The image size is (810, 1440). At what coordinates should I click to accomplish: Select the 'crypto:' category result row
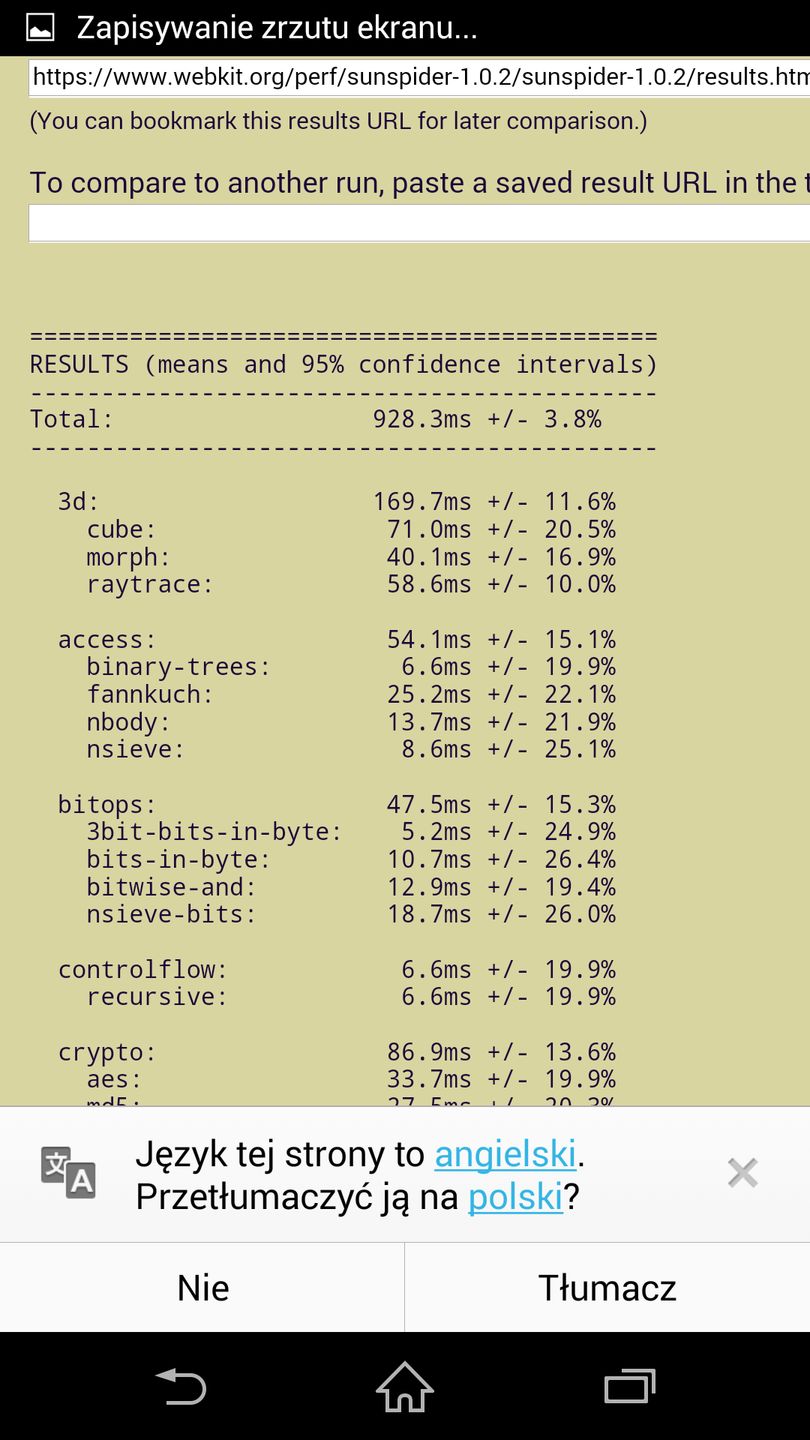click(x=336, y=1052)
